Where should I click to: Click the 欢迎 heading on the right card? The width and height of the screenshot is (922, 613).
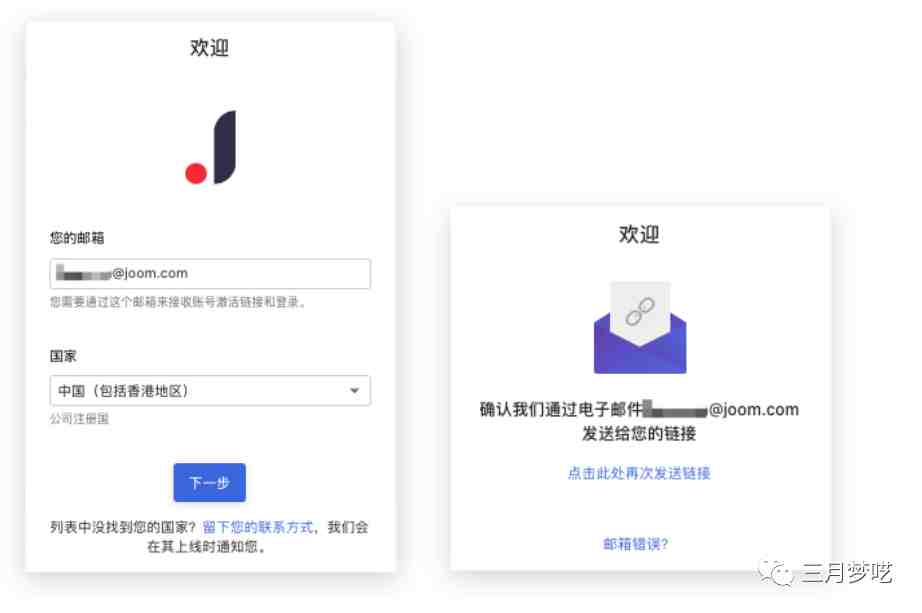tap(639, 234)
